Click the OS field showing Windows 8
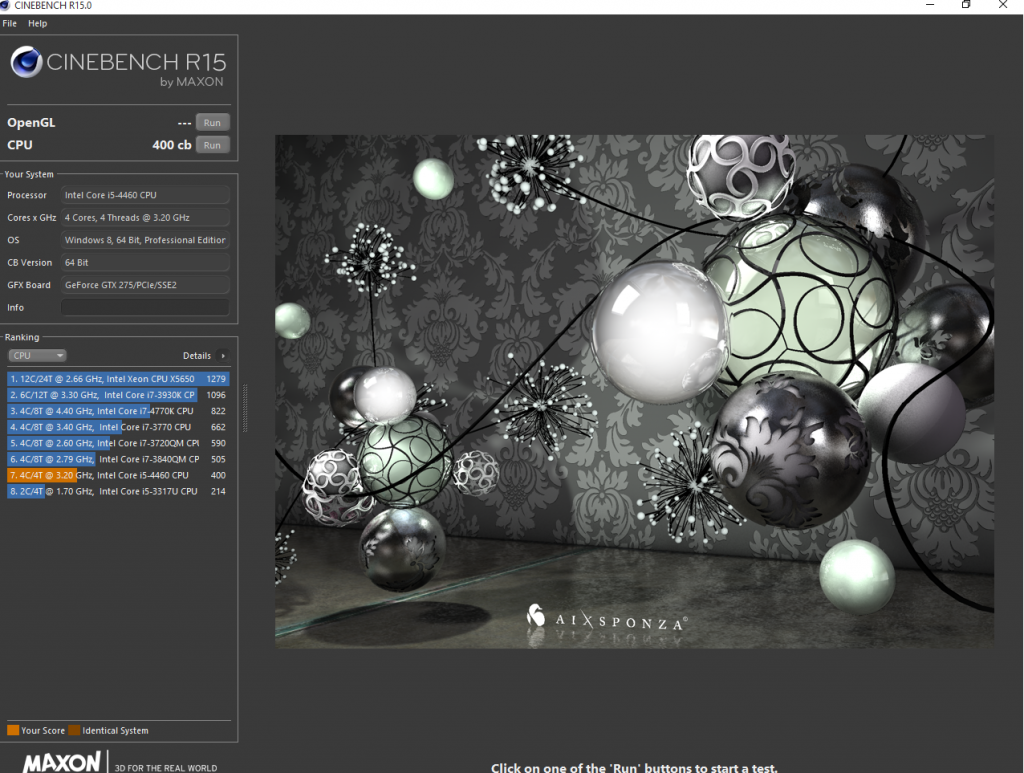1024x773 pixels. point(145,240)
